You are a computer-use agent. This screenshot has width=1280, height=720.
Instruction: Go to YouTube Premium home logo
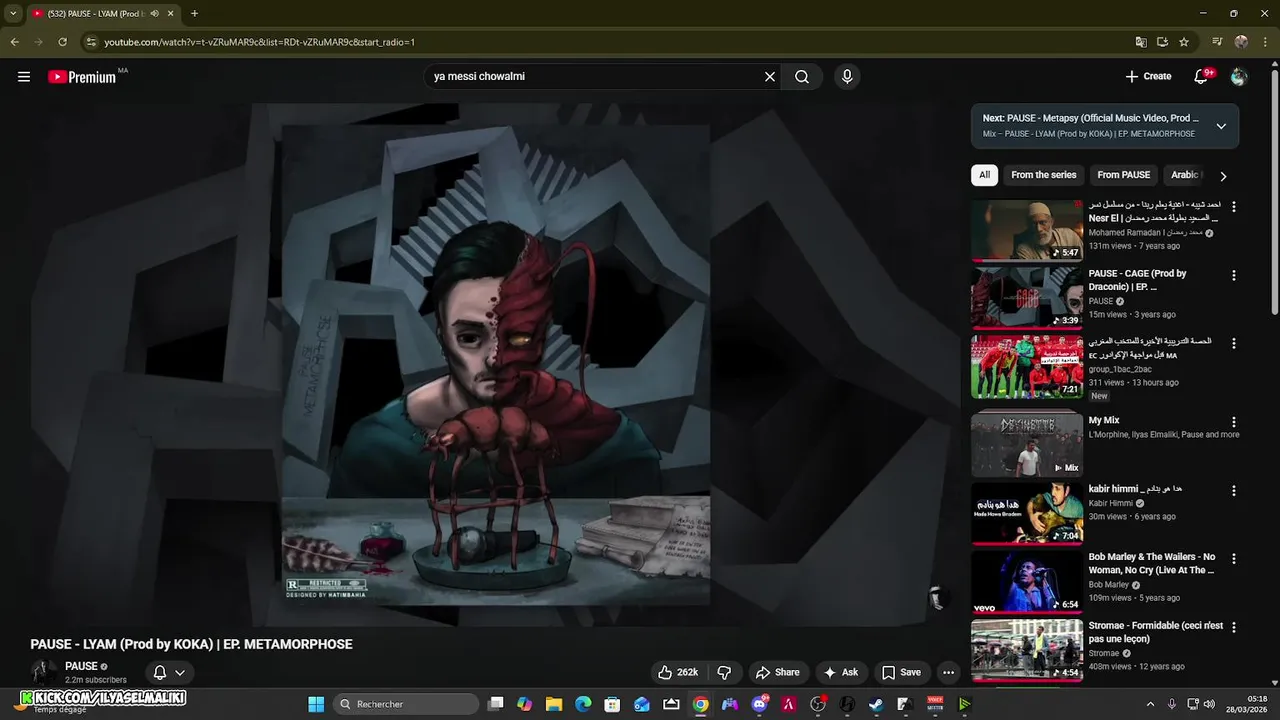click(82, 77)
